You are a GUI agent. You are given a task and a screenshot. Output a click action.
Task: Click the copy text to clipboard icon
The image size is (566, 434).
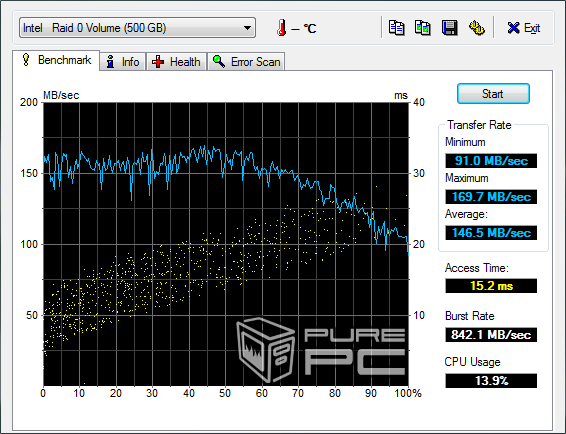[396, 28]
